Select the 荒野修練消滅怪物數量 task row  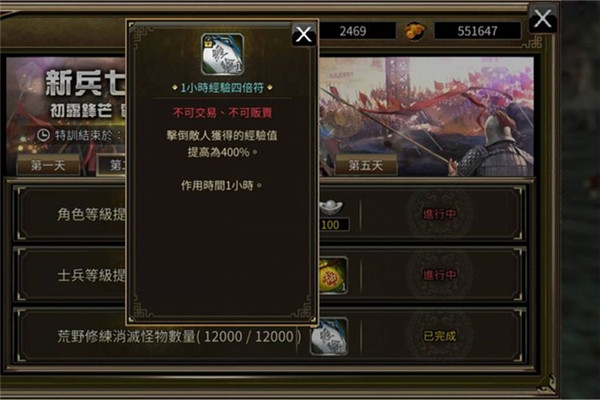pyautogui.click(x=269, y=336)
